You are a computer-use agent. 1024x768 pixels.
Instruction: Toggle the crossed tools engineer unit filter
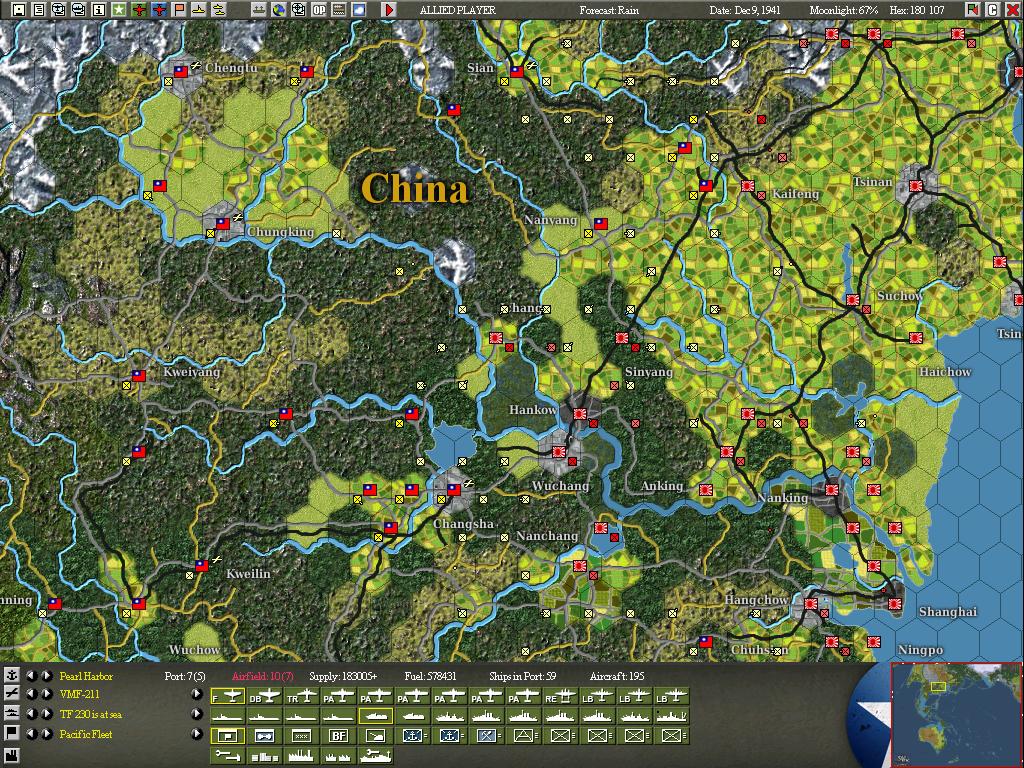[x=487, y=736]
